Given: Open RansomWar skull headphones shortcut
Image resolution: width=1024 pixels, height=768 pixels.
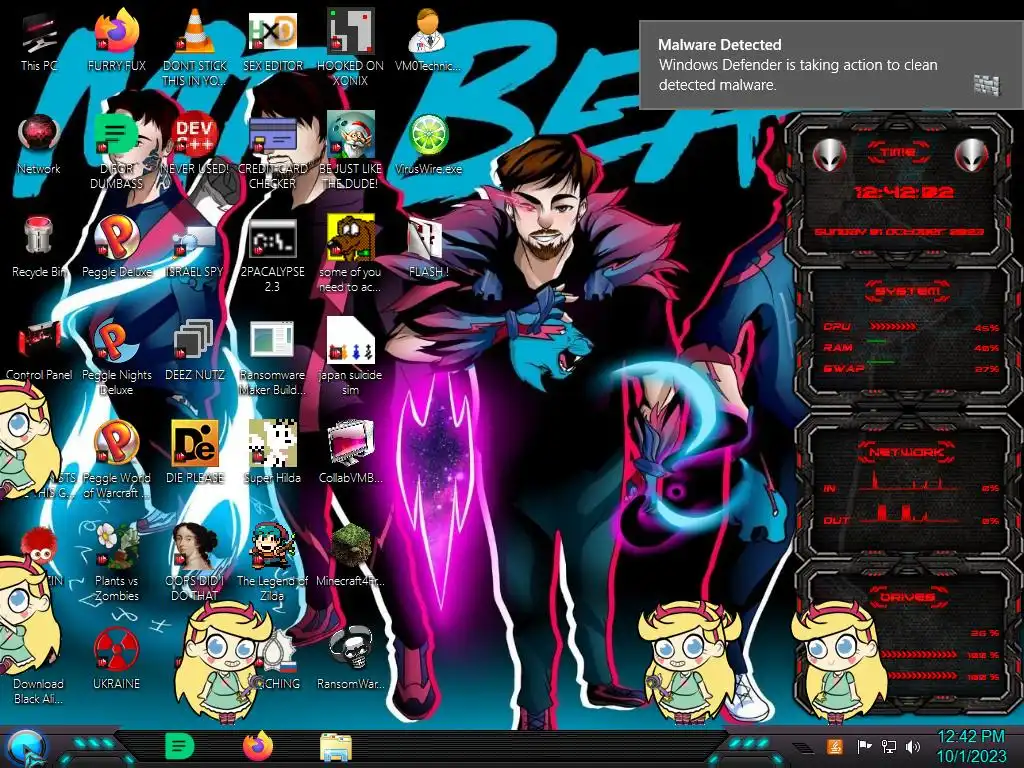Looking at the screenshot, I should pos(350,660).
